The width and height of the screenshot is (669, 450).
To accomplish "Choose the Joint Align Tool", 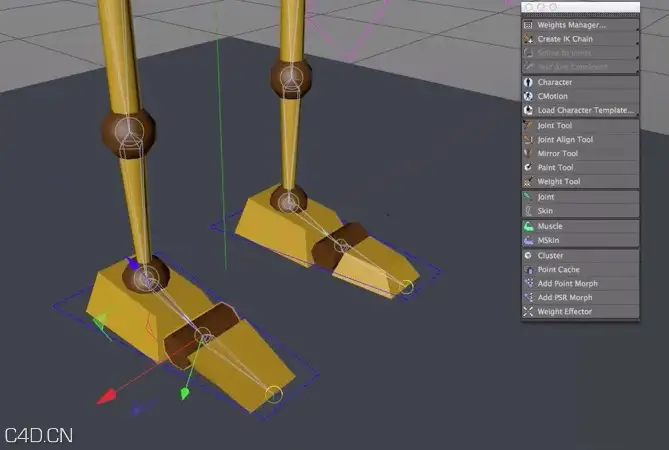I will pyautogui.click(x=580, y=140).
